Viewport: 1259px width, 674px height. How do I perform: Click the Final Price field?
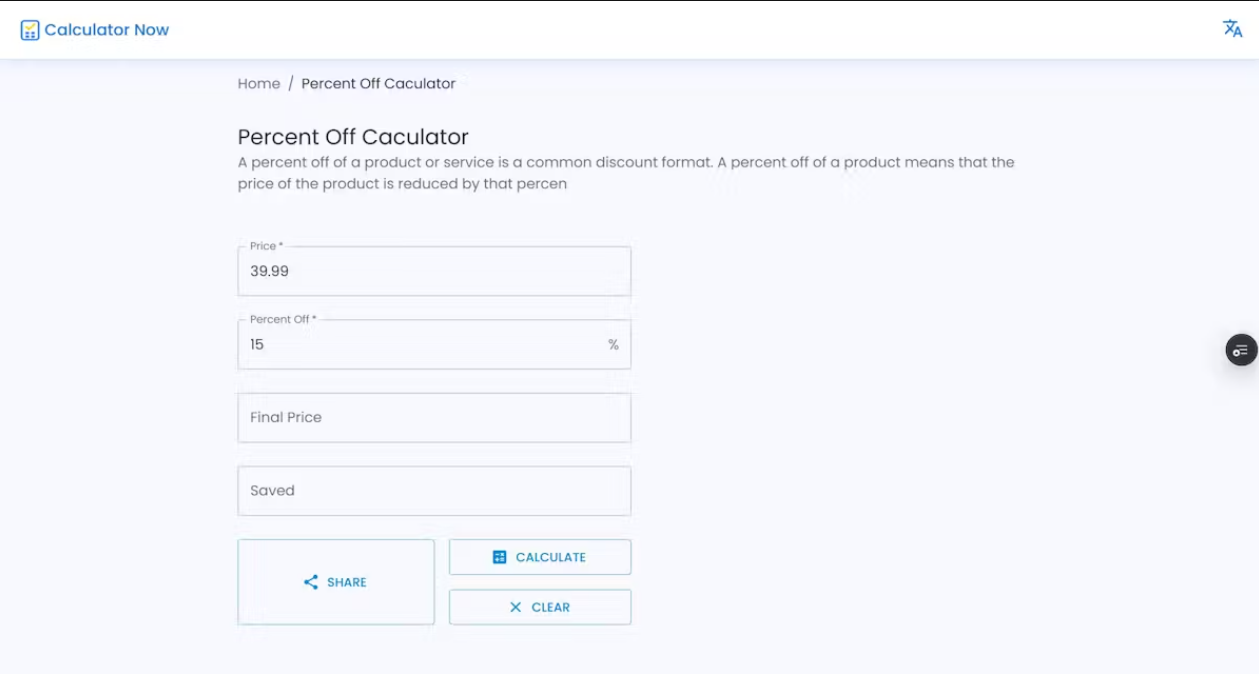434,418
